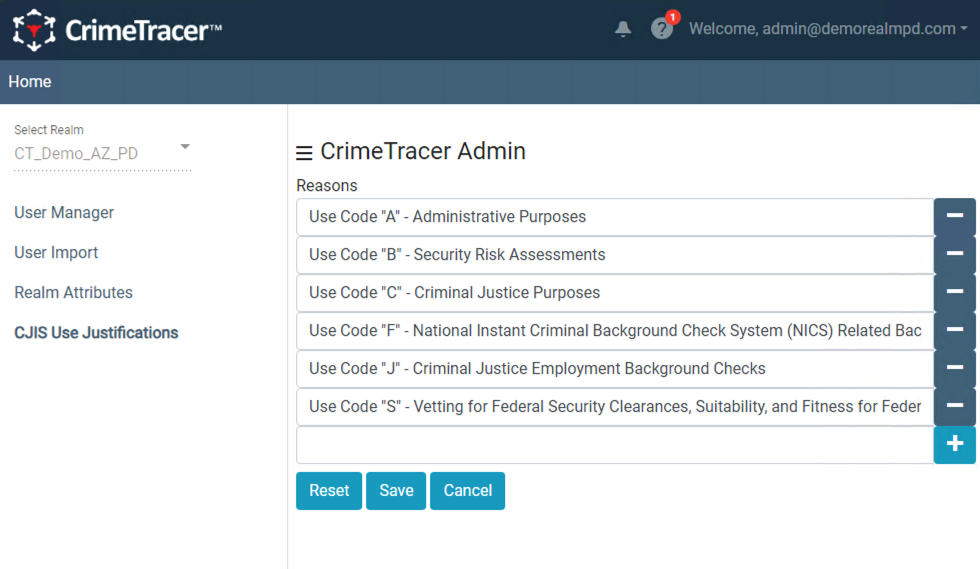
Task: Edit the Federal Security Clearances reason field
Action: pyautogui.click(x=615, y=407)
